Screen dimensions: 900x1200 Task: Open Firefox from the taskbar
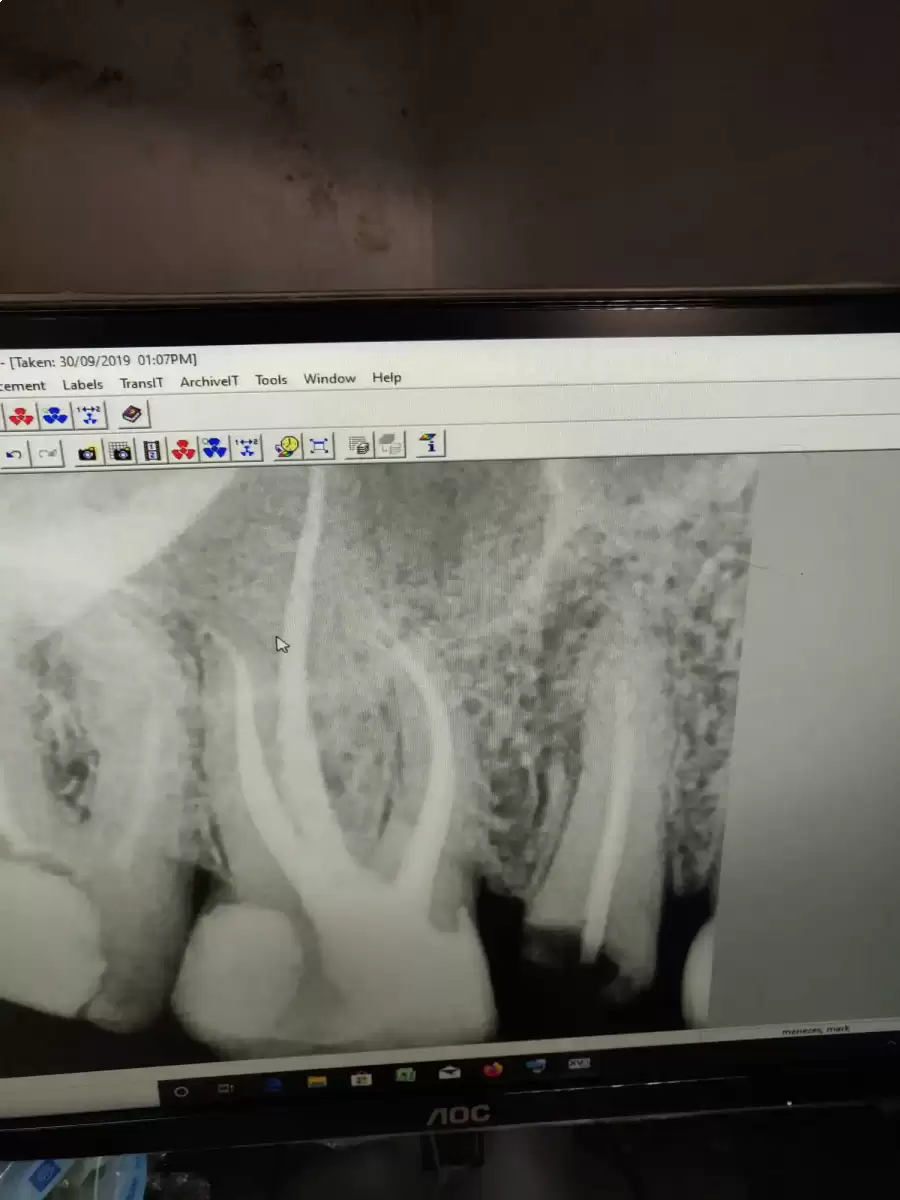492,1071
